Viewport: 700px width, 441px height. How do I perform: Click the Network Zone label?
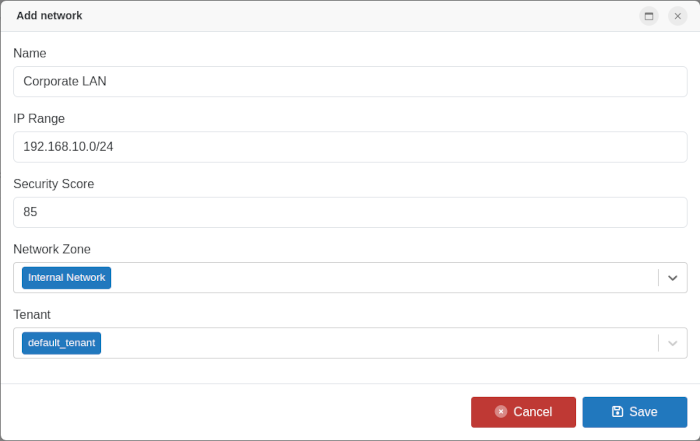(52, 249)
